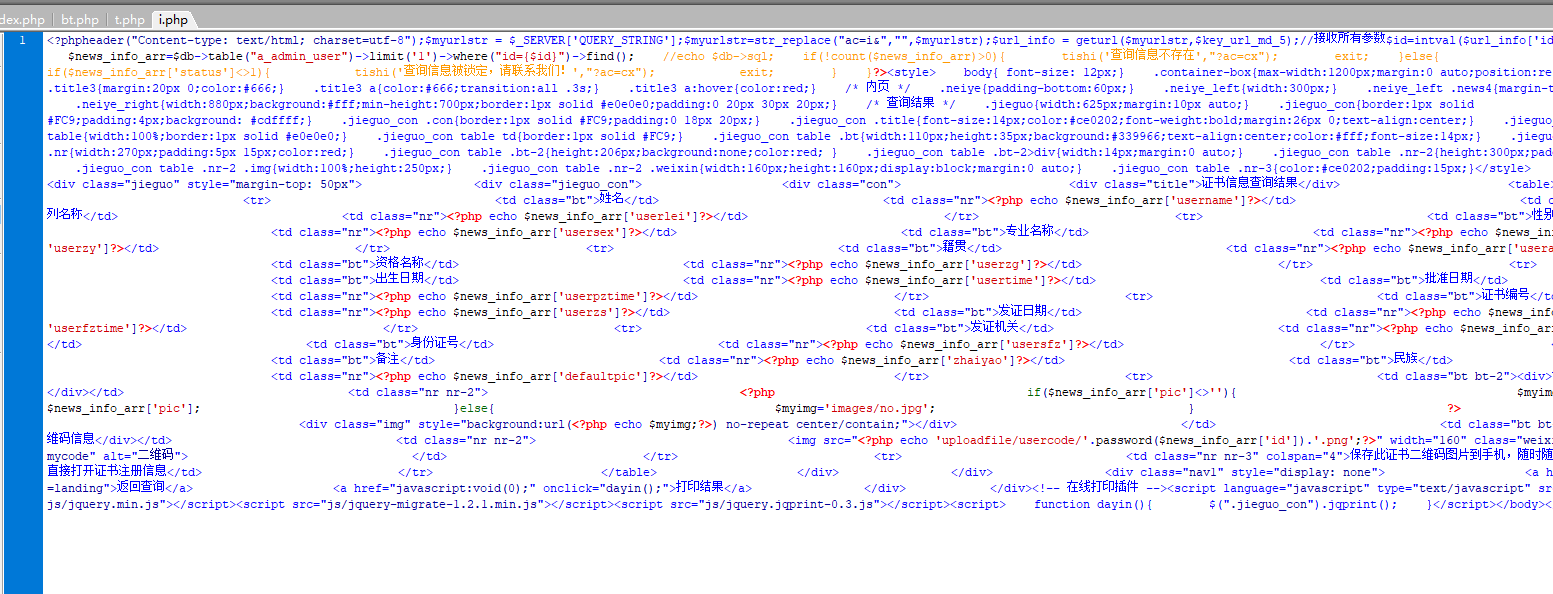
Task: Click the table label 出生日期
Action: (x=399, y=280)
